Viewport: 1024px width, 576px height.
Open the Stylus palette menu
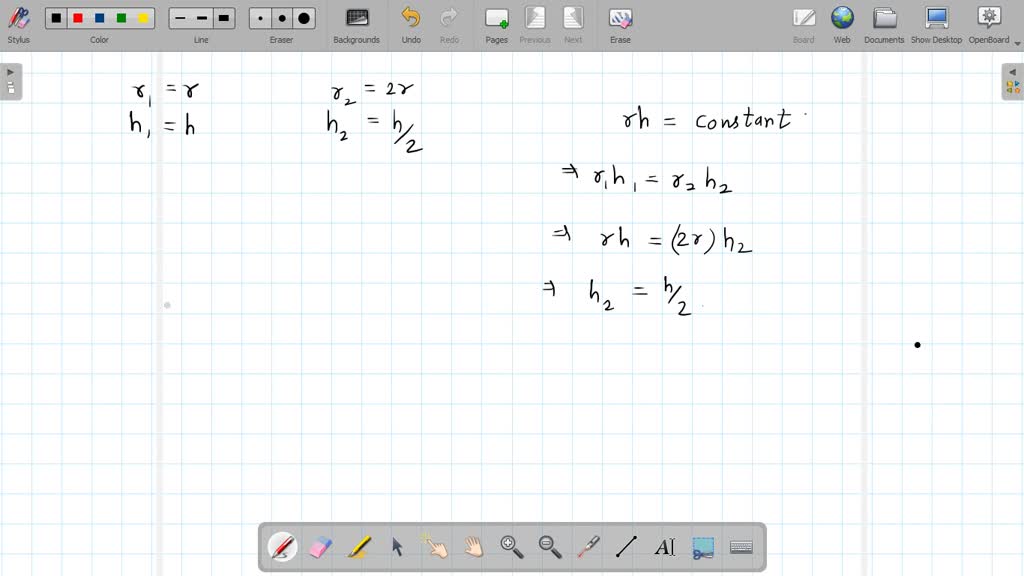click(18, 25)
